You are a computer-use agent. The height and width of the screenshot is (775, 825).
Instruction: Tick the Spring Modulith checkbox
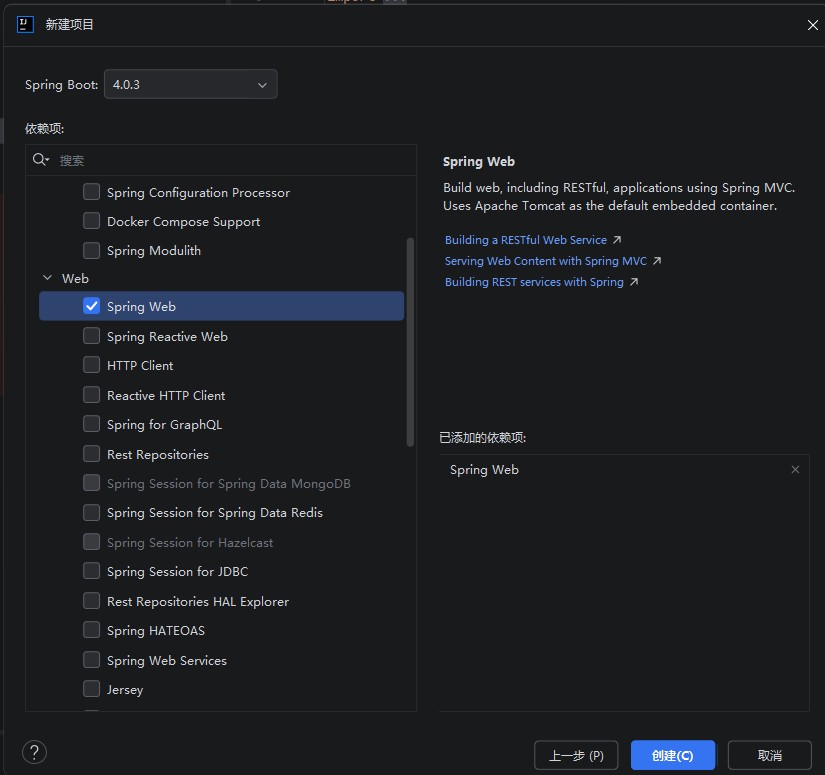92,250
